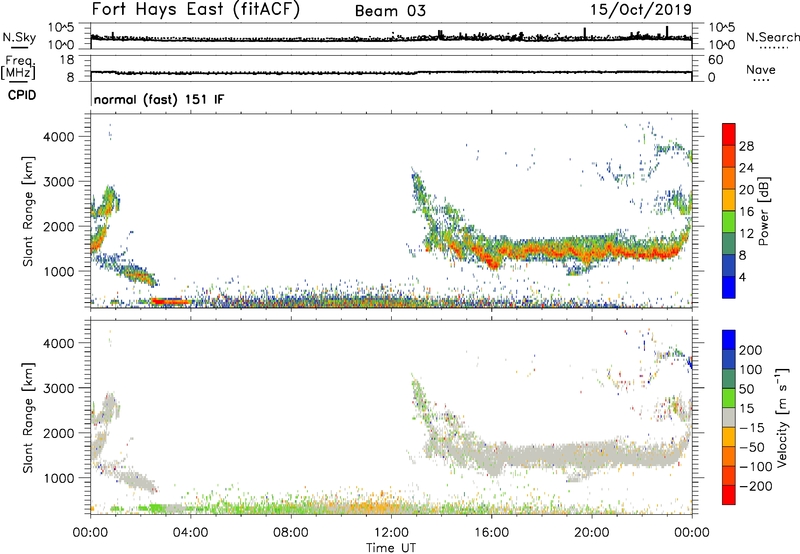
Task: Click the dark blue segment of Power color bar
Action: [x=729, y=287]
